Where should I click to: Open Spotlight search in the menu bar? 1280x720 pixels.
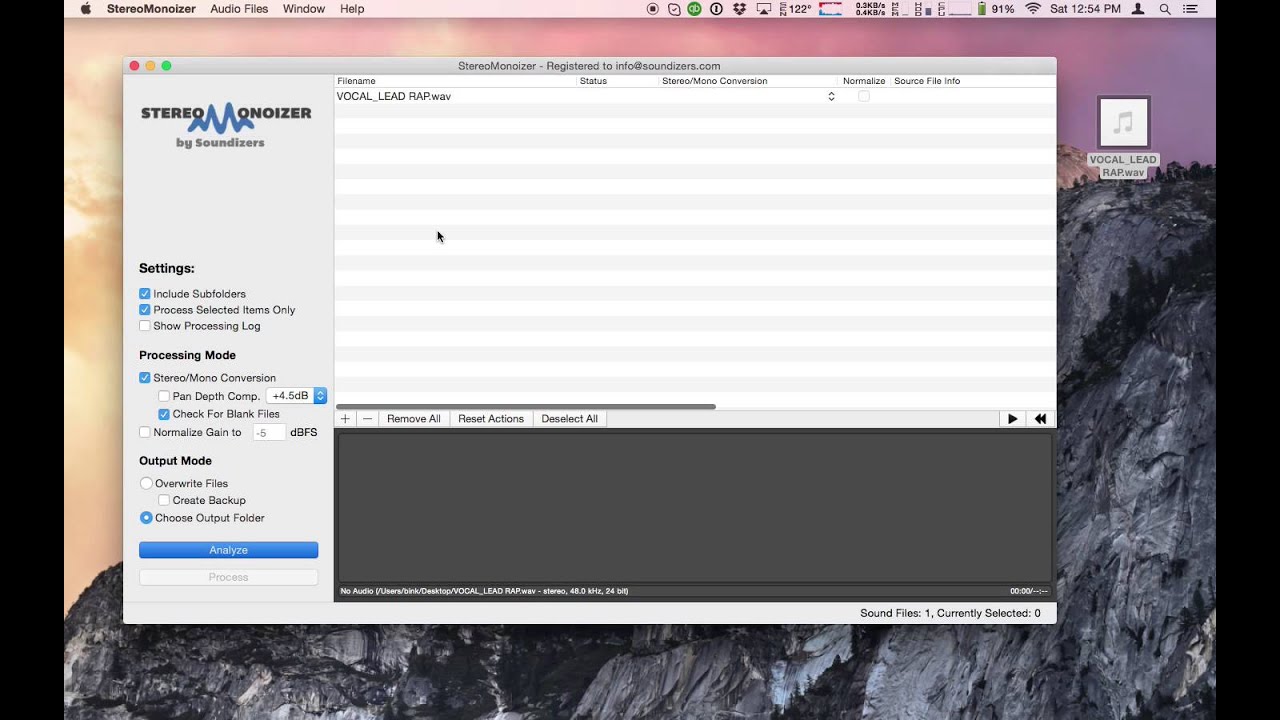[x=1165, y=9]
